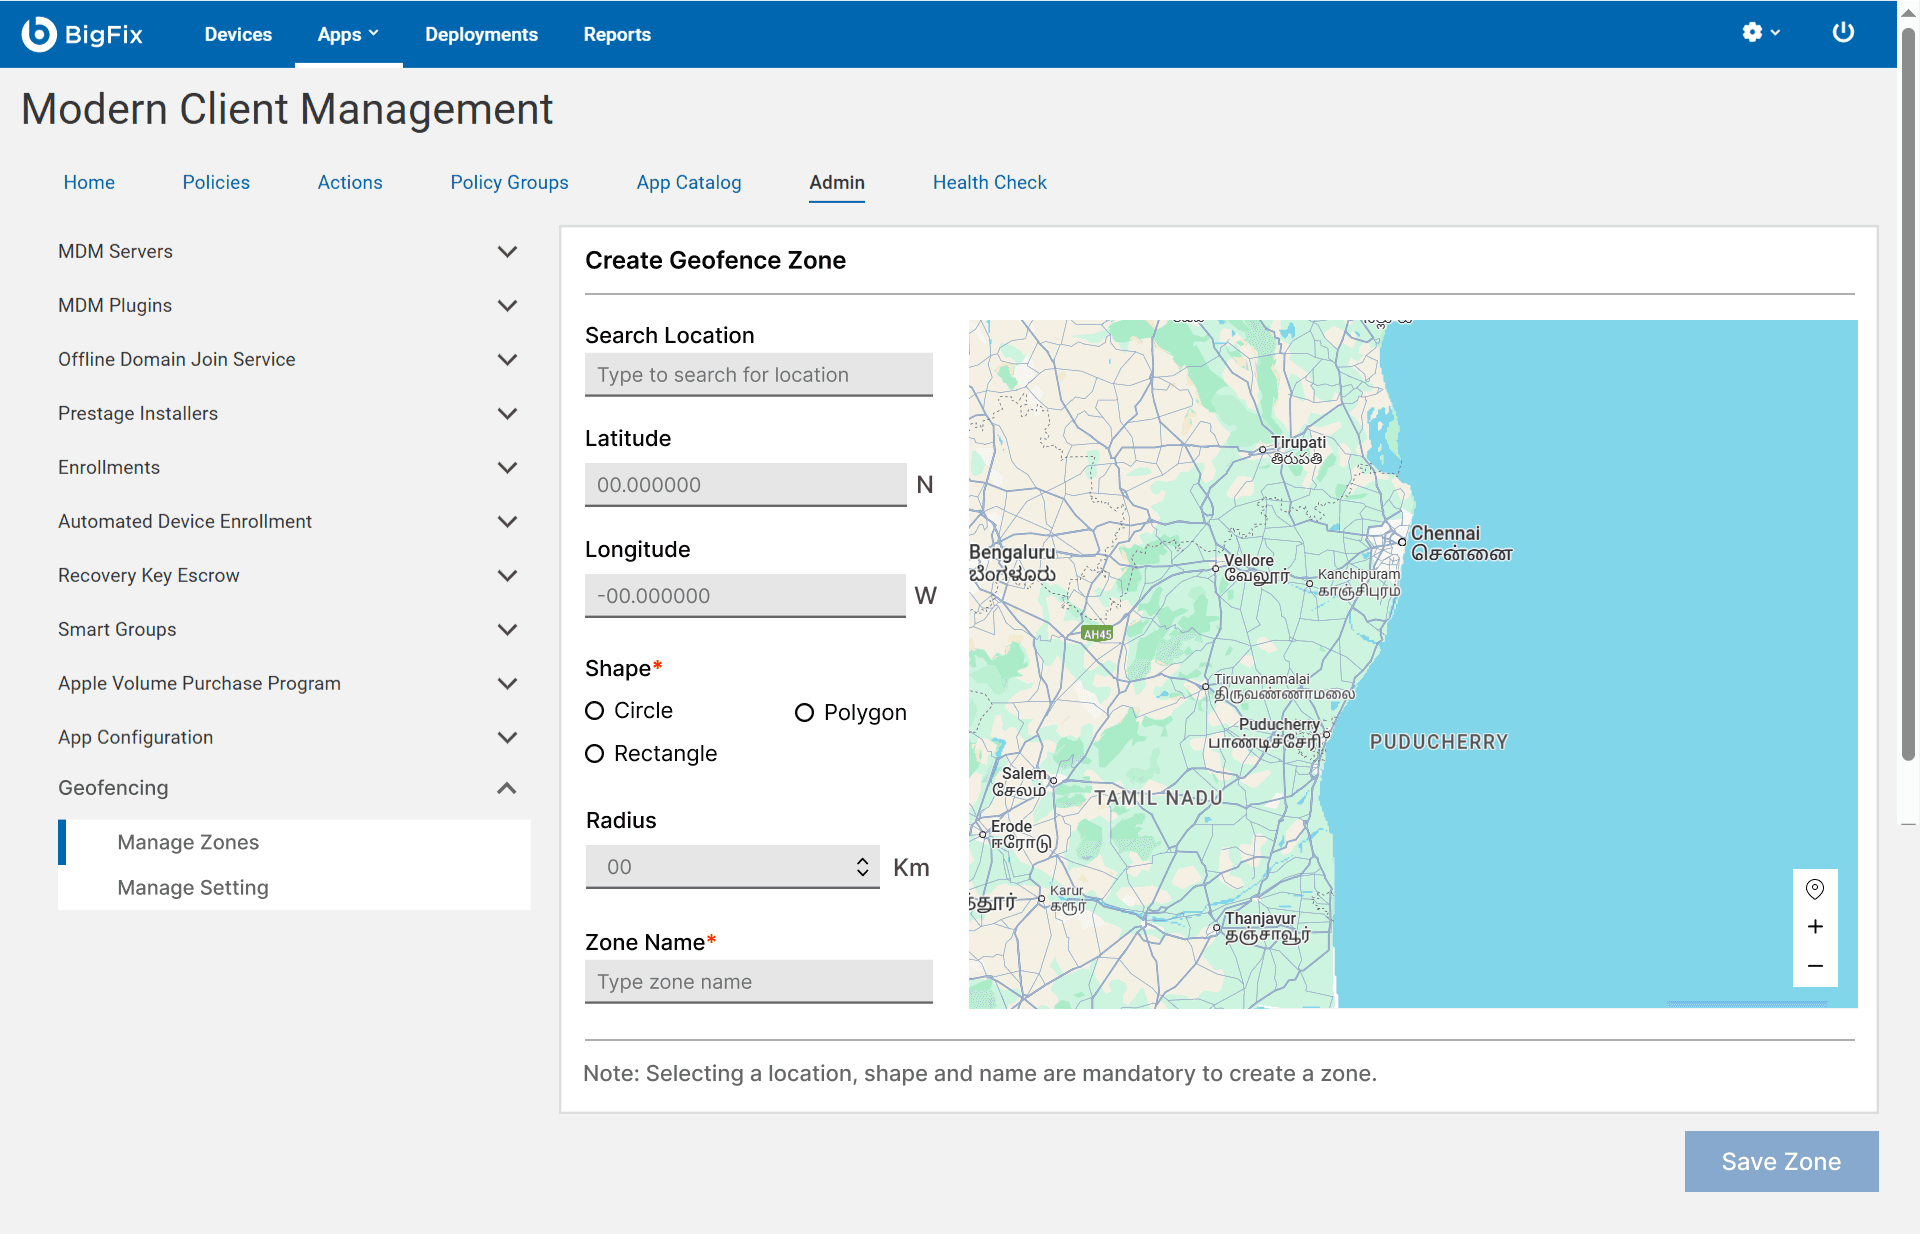Expand the Prestage Installers section
The image size is (1920, 1234).
pos(507,413)
